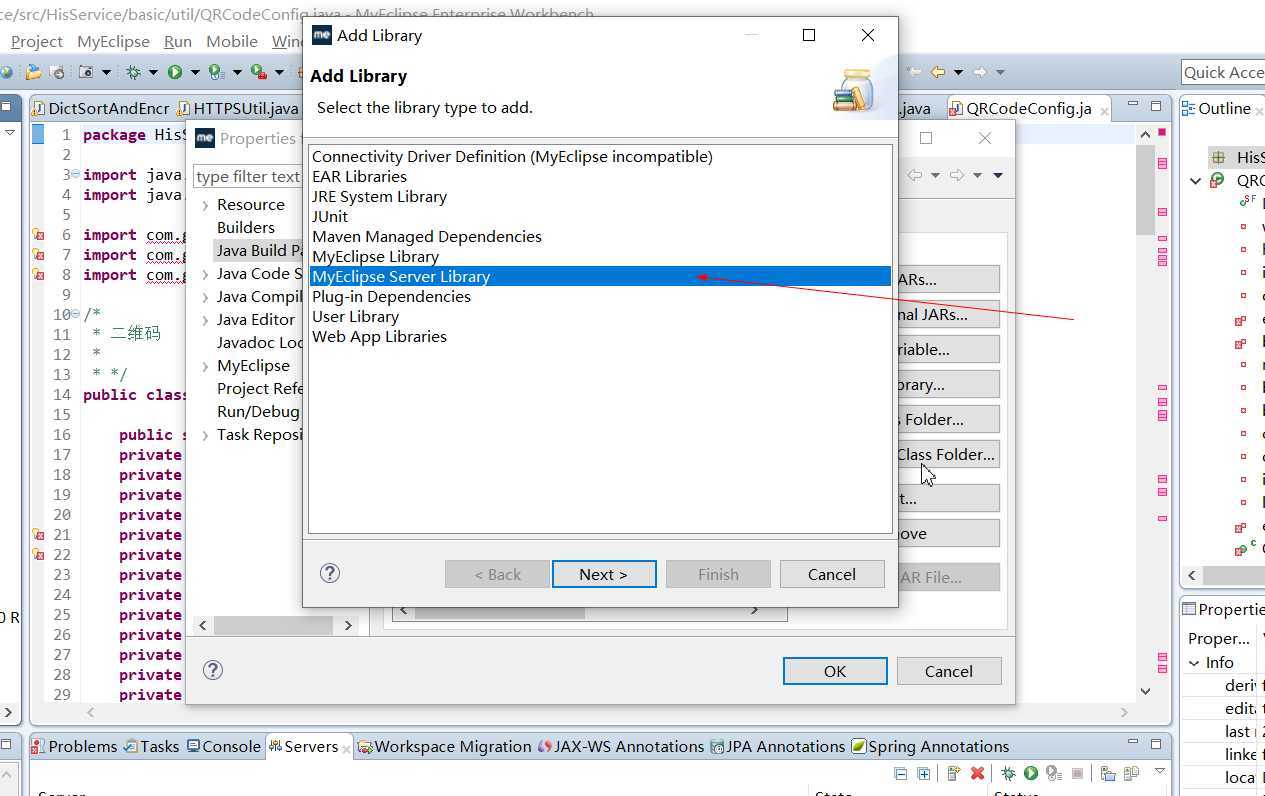Click the green Run icon in main toolbar
The height and width of the screenshot is (796, 1265).
click(175, 72)
